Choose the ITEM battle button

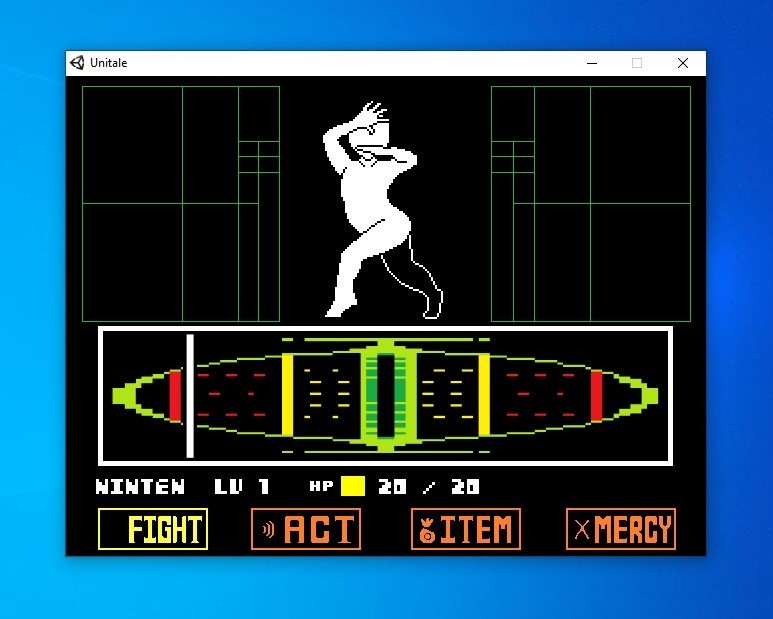(x=466, y=529)
